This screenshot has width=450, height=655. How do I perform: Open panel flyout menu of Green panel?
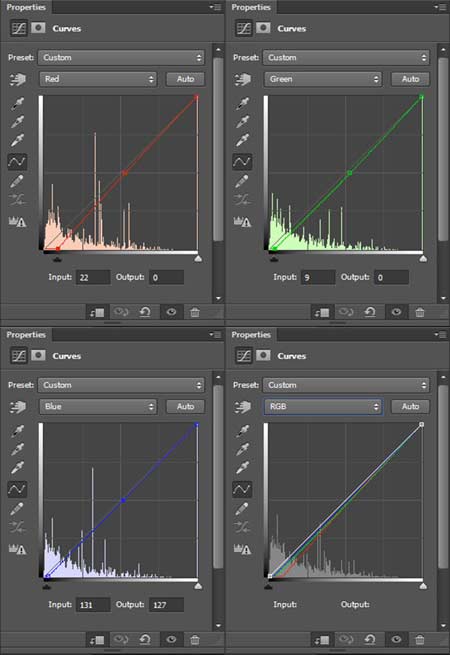pyautogui.click(x=441, y=7)
